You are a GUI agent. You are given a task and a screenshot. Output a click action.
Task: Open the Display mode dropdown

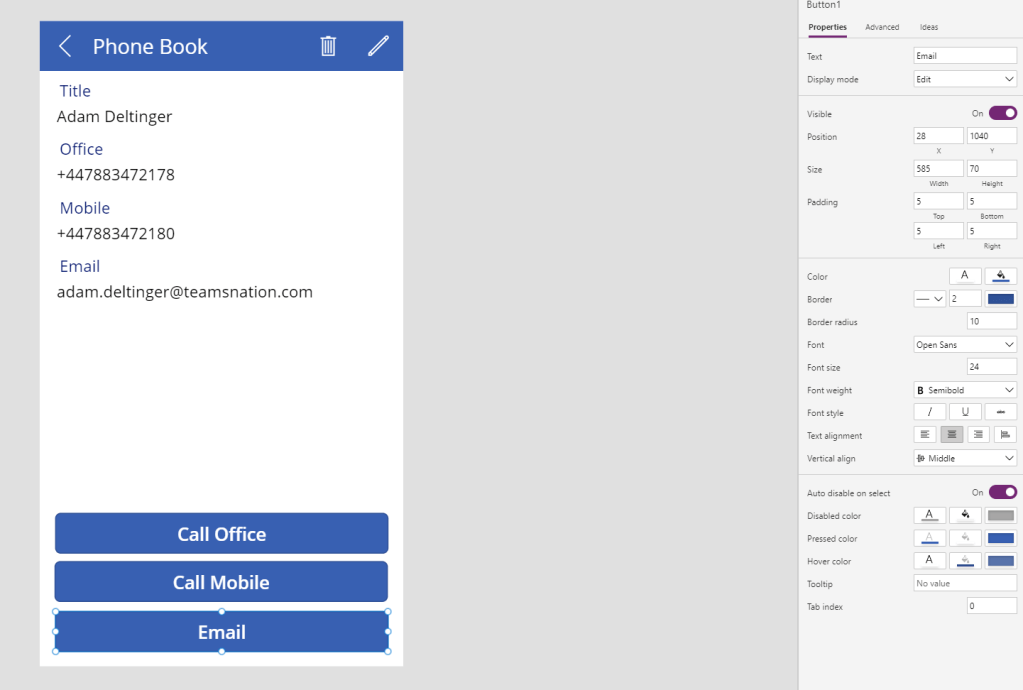coord(965,79)
